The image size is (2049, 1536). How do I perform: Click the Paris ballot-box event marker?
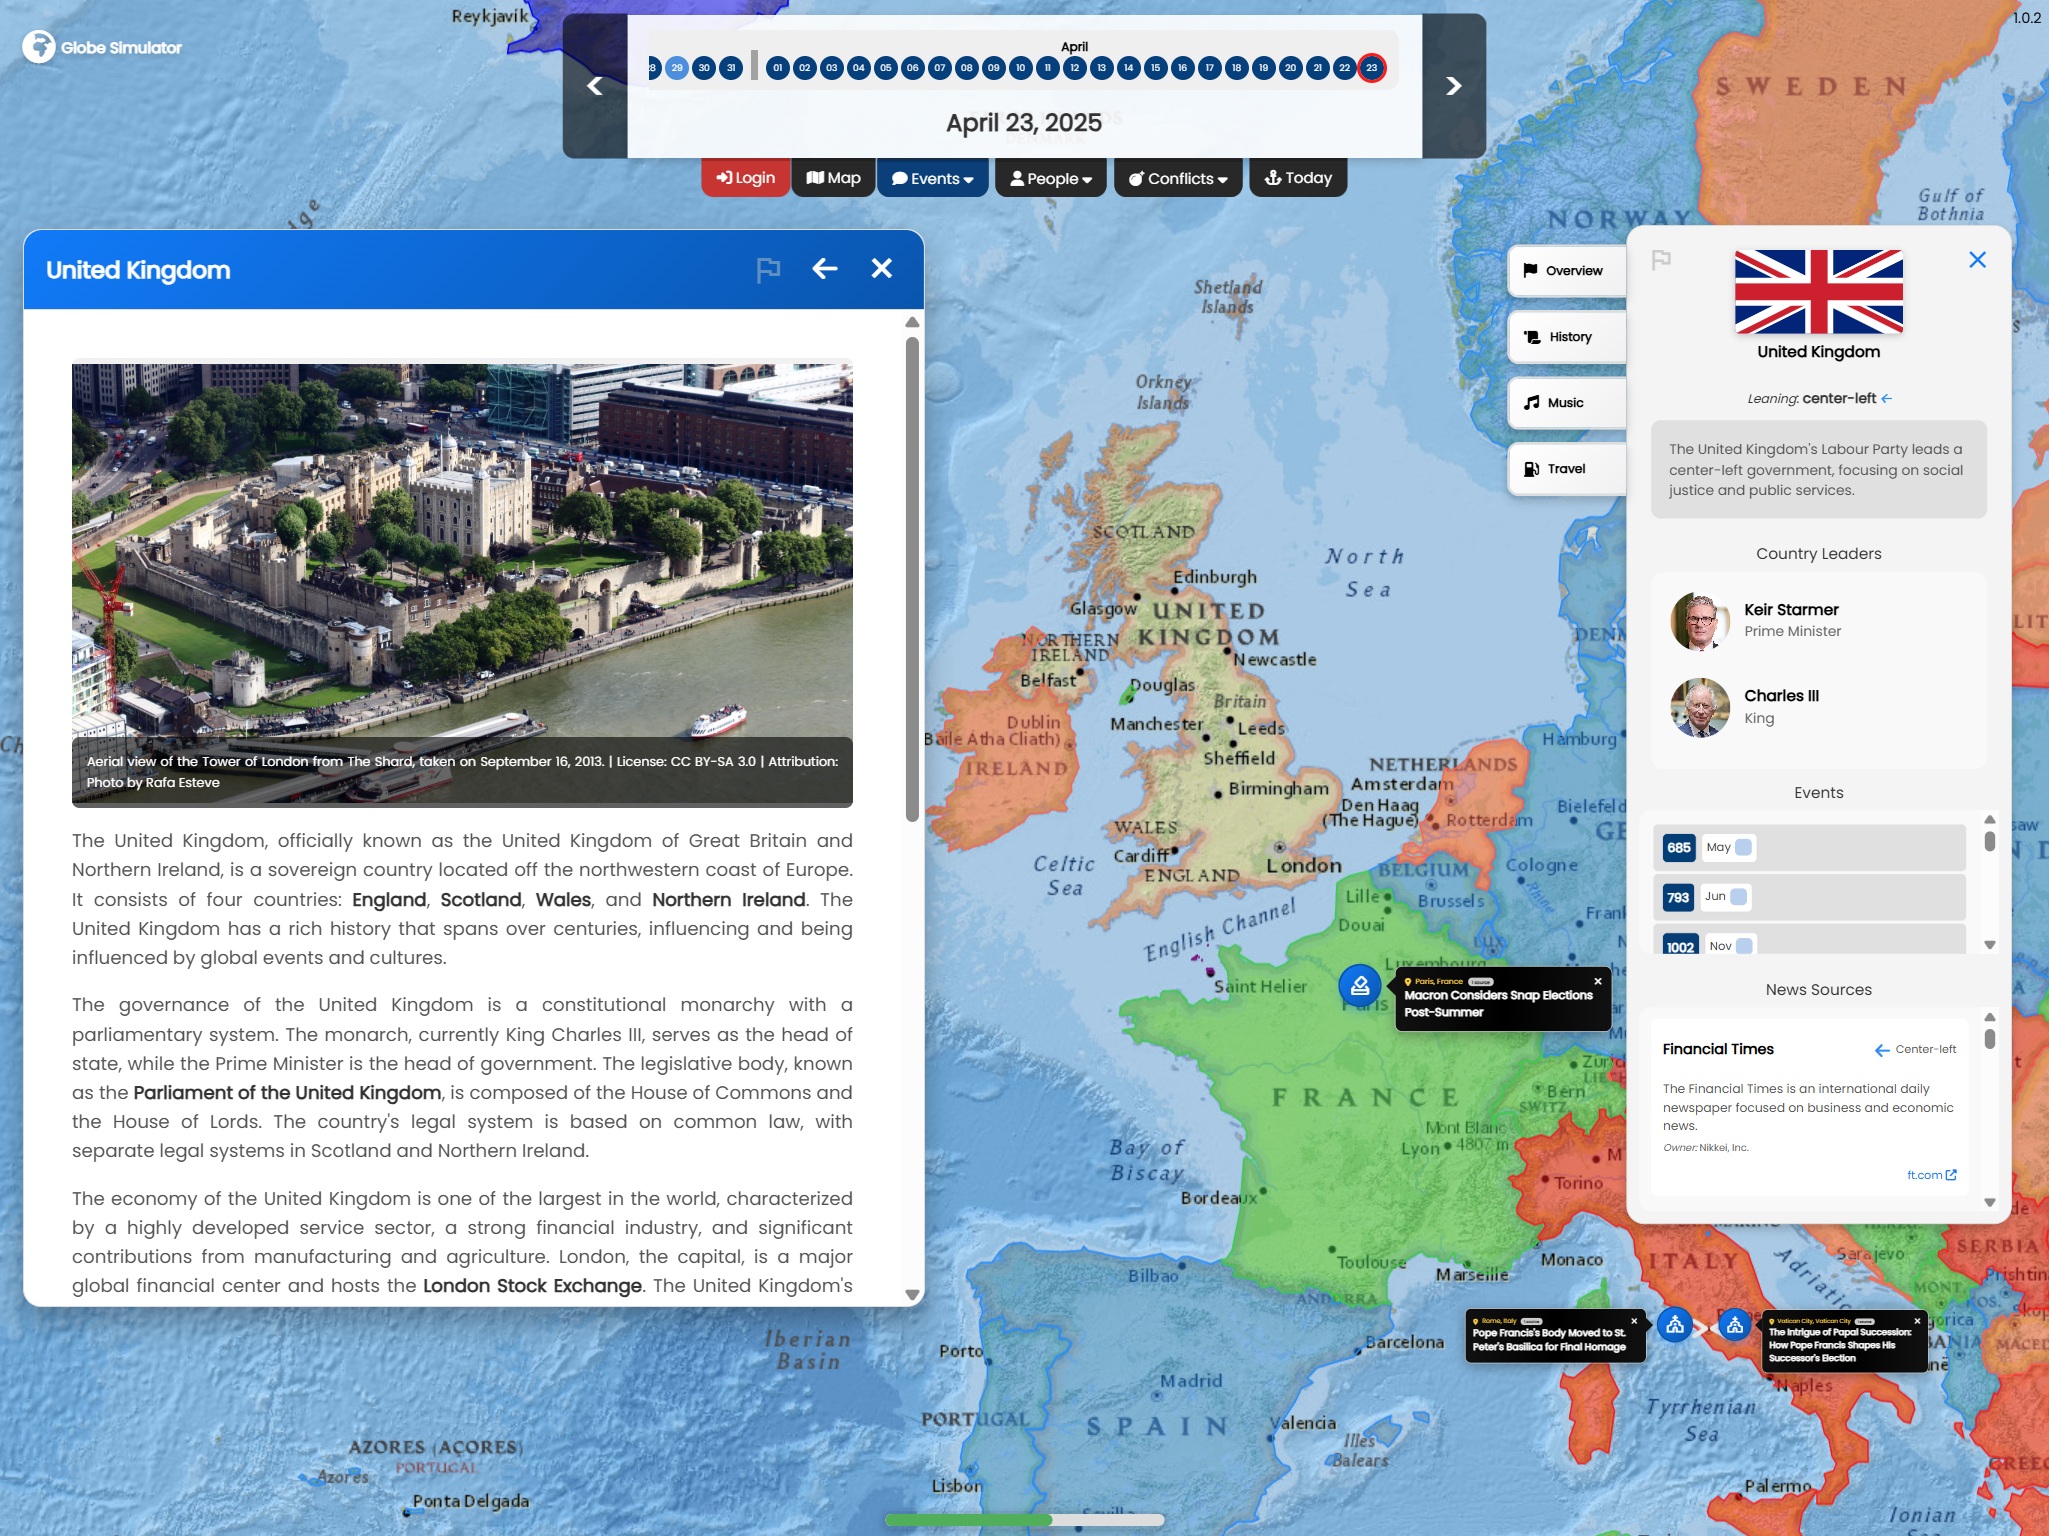pos(1359,986)
